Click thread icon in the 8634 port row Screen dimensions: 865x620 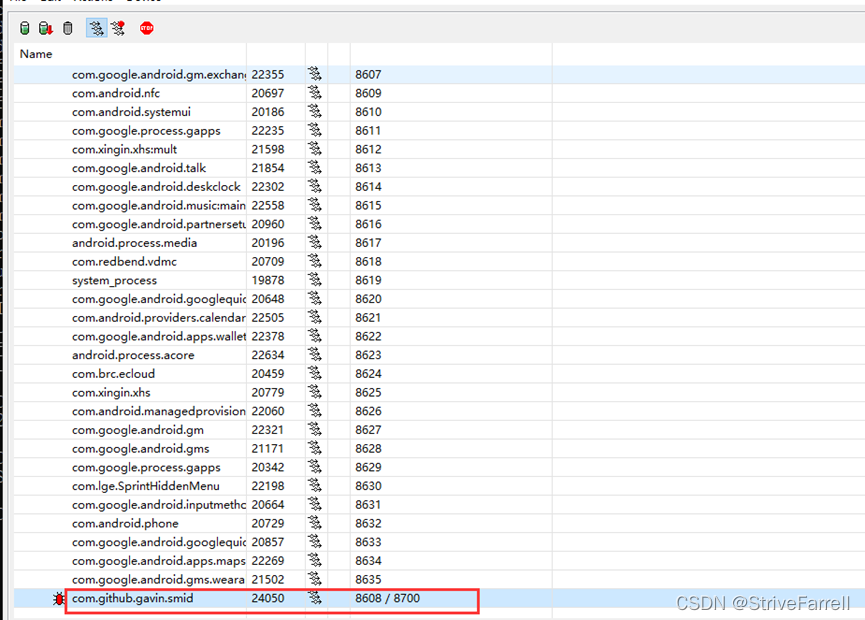point(314,560)
